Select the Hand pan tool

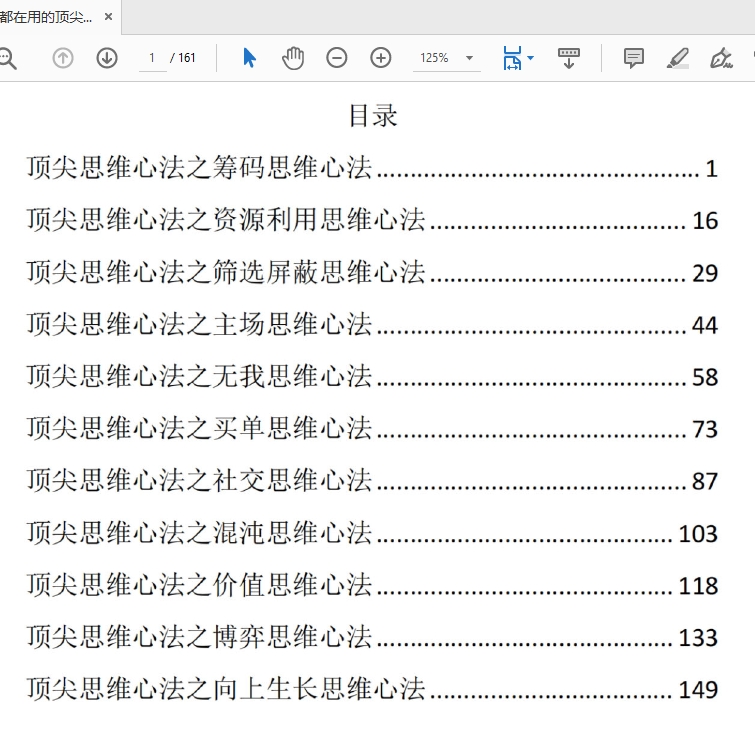293,58
